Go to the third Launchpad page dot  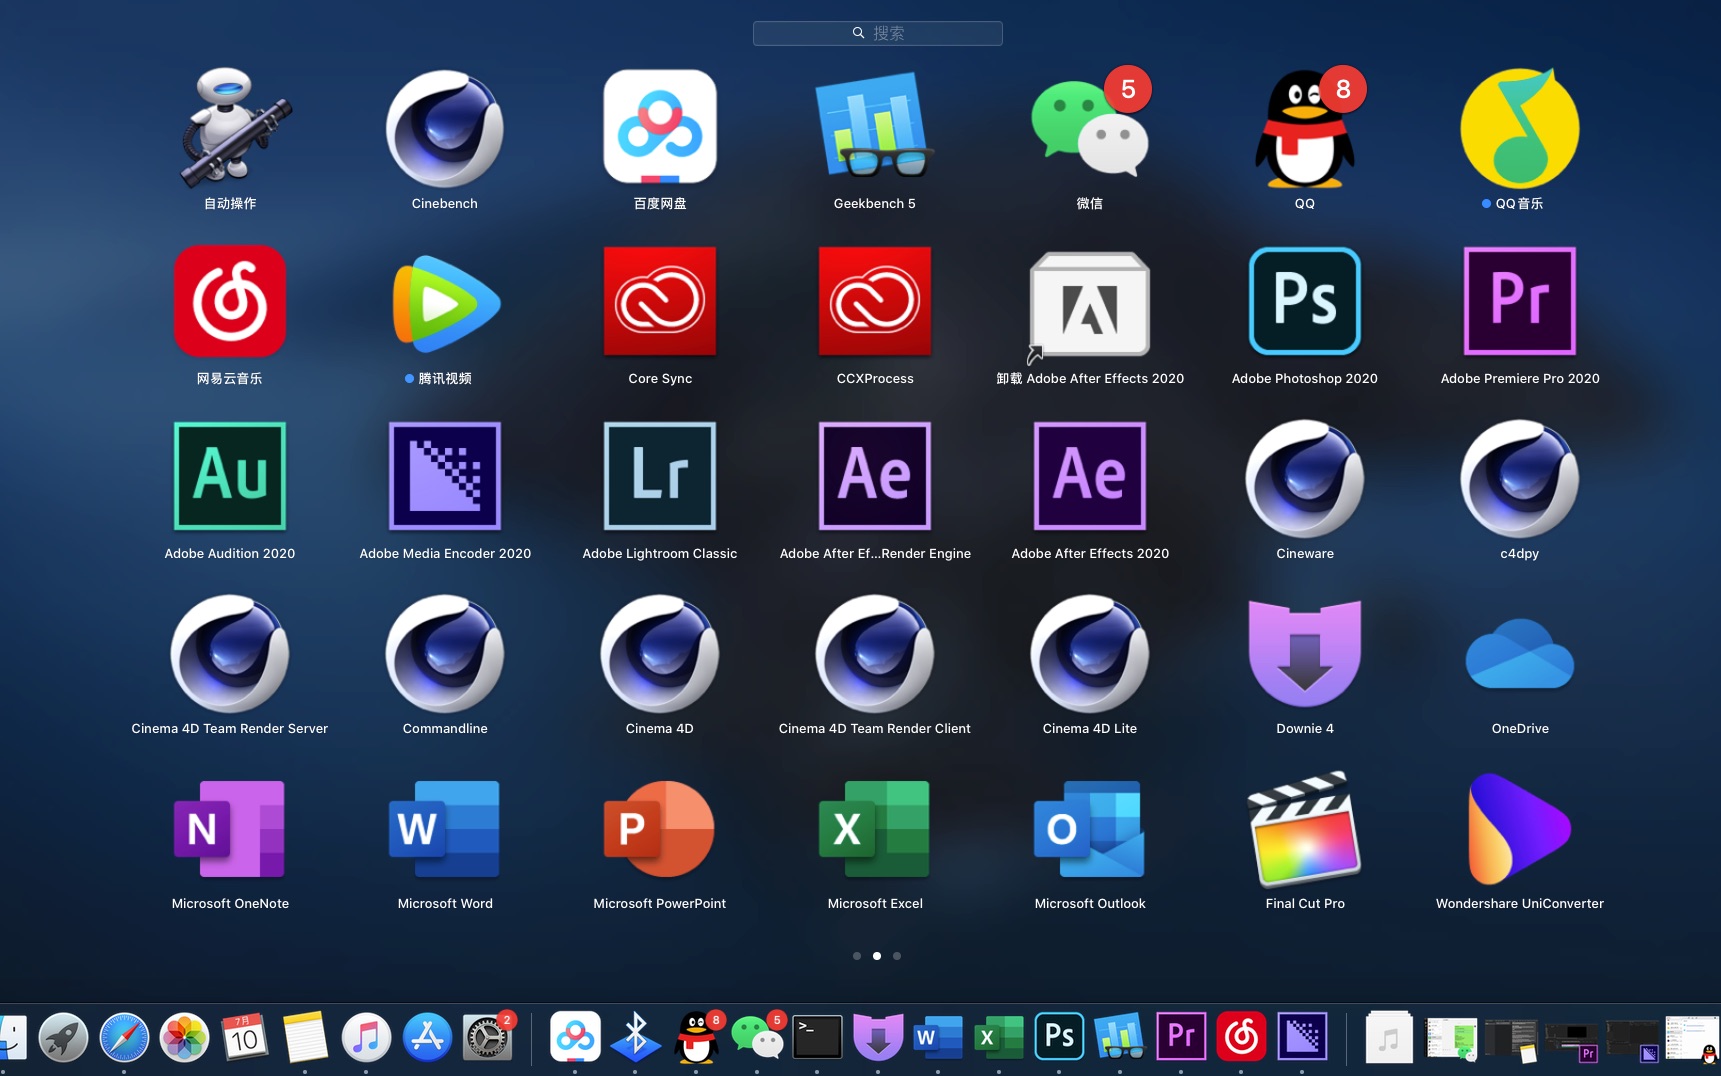(x=897, y=956)
